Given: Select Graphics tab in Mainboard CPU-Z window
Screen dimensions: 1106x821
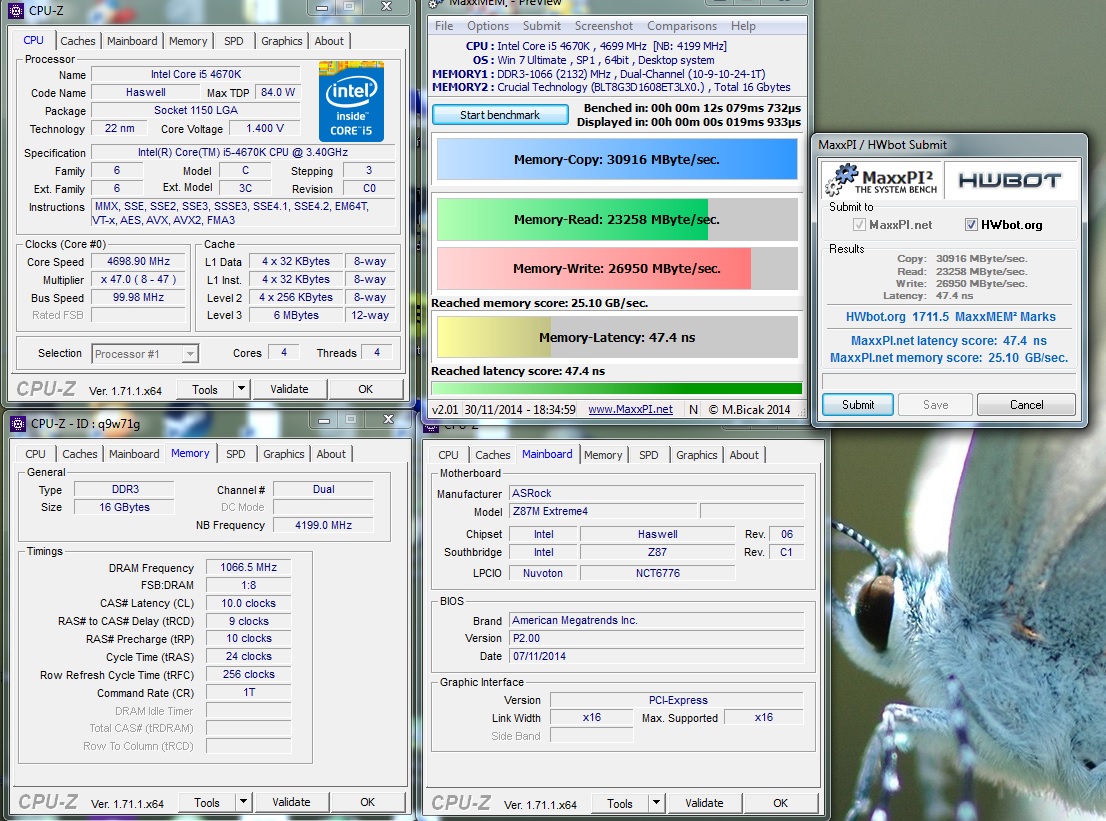Looking at the screenshot, I should (696, 455).
